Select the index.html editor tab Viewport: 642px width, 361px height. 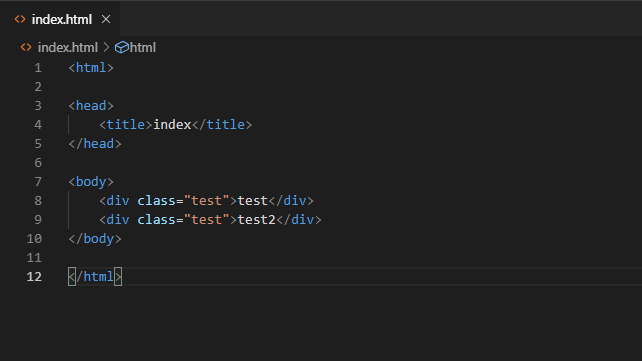60,19
